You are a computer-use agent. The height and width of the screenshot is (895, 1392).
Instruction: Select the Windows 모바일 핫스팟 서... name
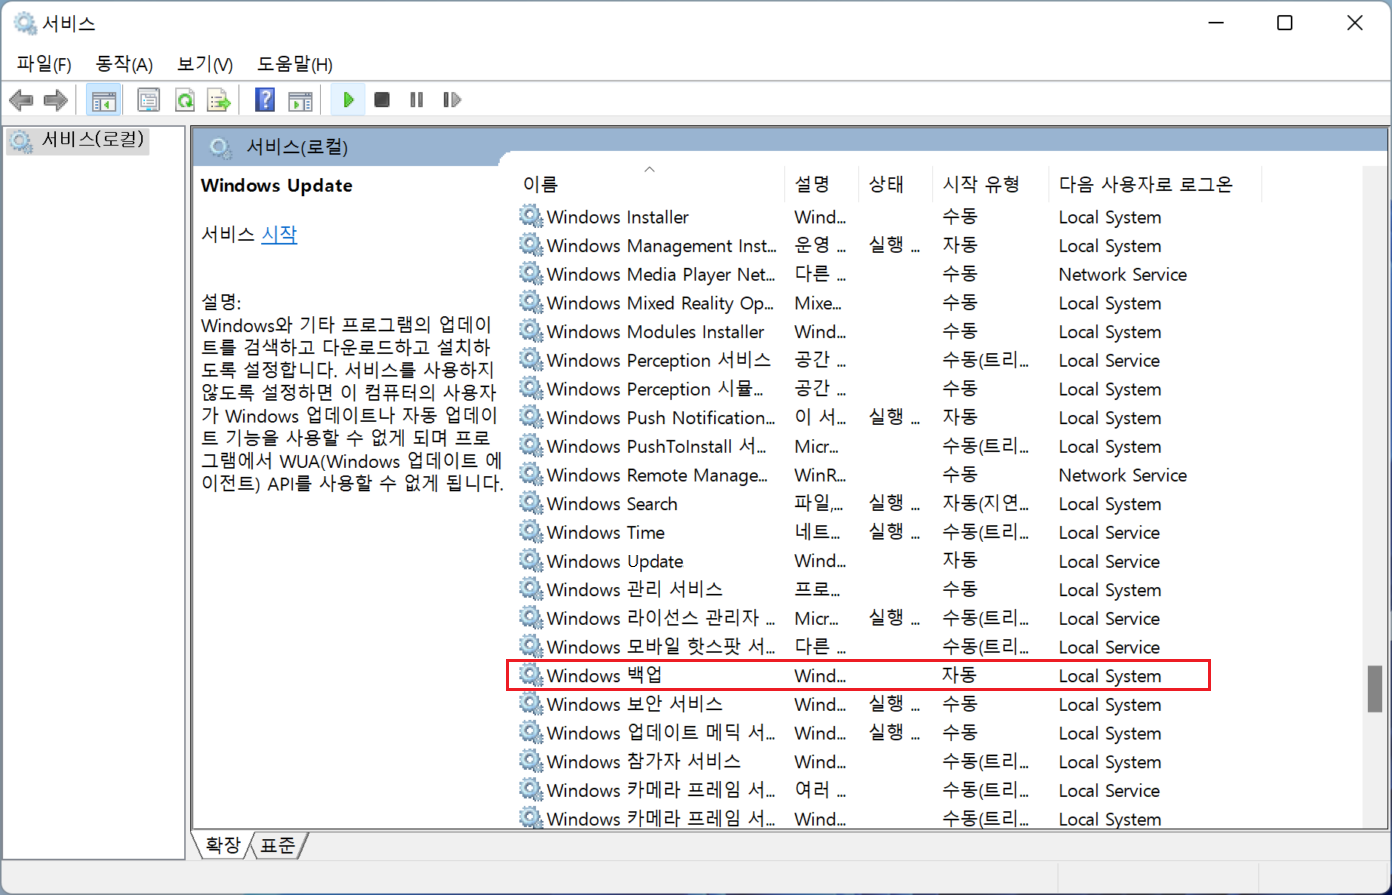(x=661, y=647)
